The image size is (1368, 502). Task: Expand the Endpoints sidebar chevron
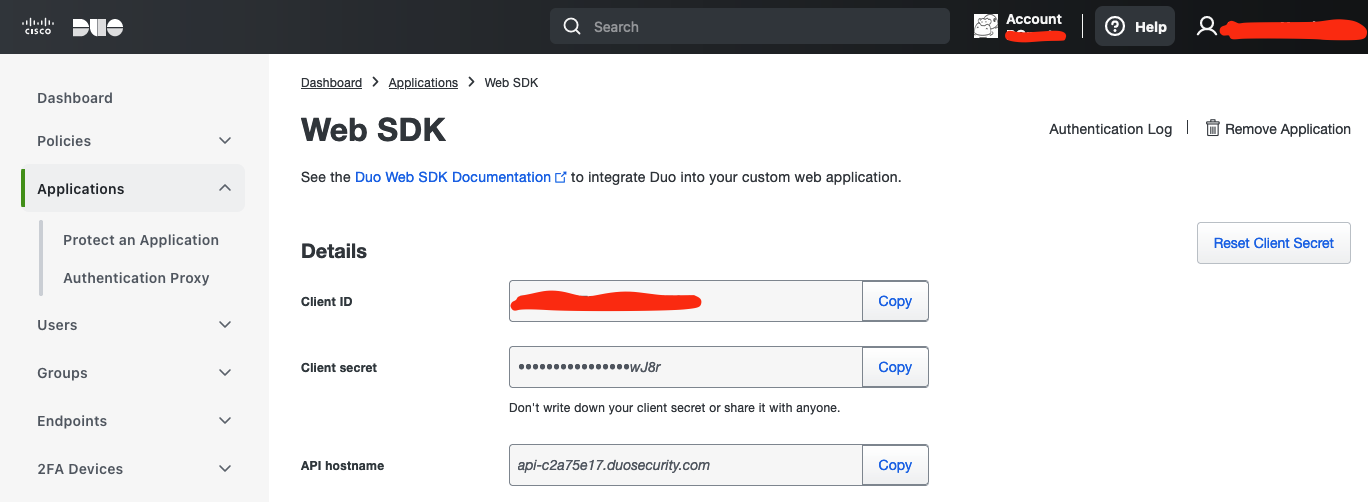coord(225,421)
